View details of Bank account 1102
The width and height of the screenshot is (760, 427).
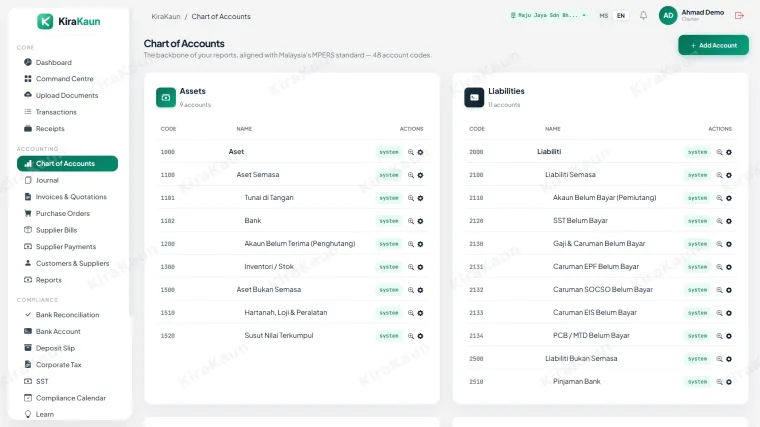[x=411, y=221]
